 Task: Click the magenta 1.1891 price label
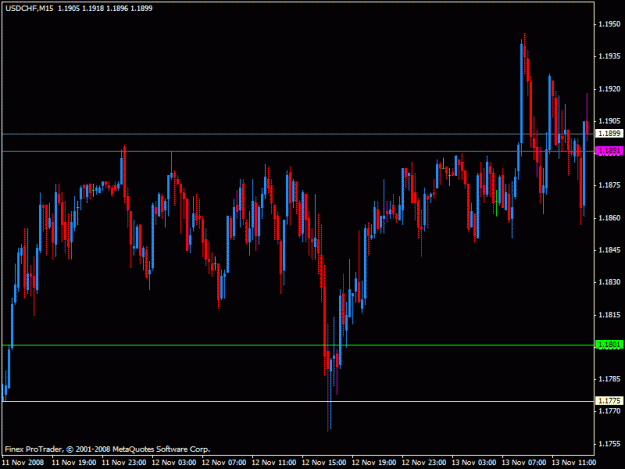pos(609,151)
